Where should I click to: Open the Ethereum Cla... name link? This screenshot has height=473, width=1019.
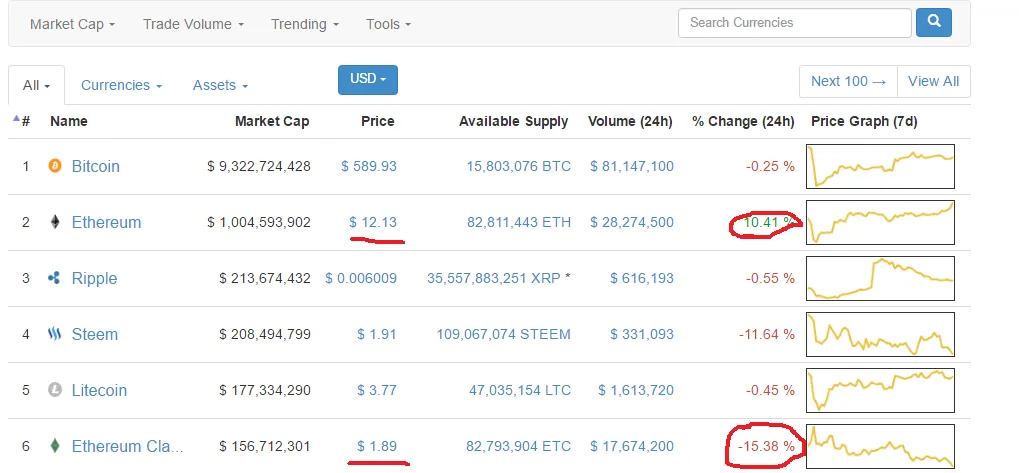127,446
